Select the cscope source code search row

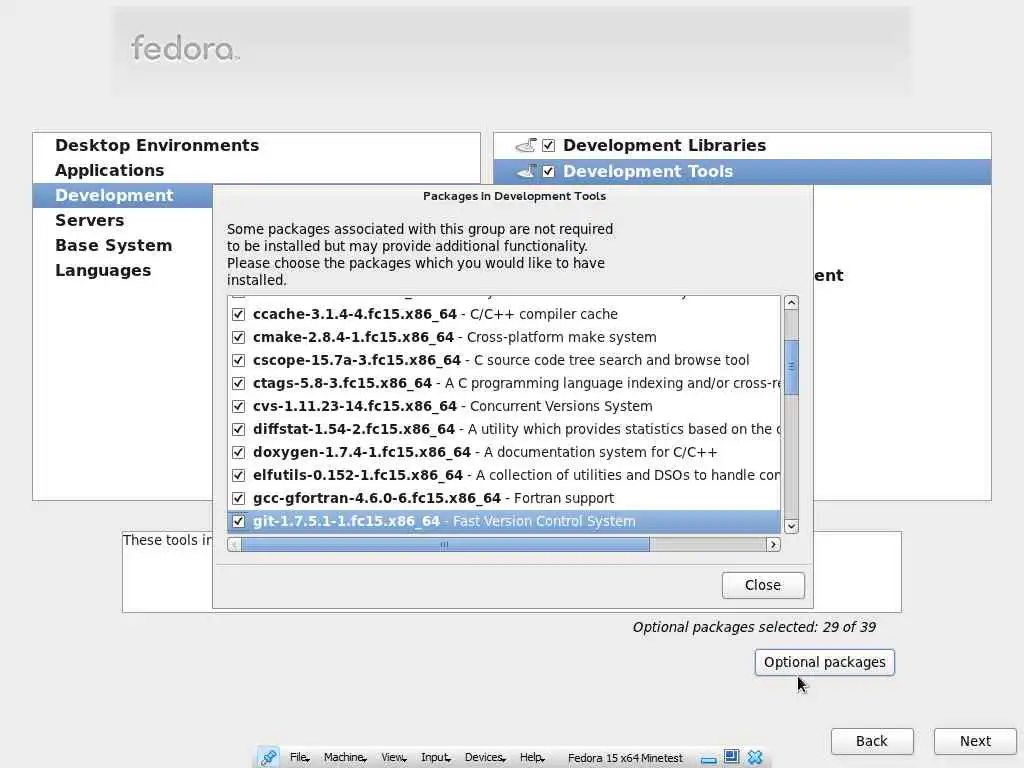coord(504,360)
